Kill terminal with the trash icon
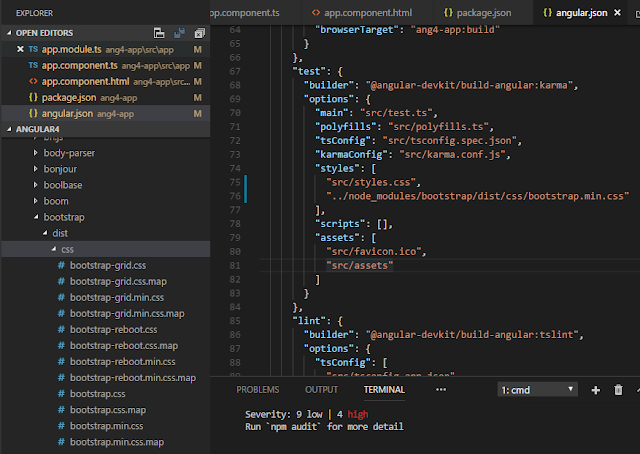The width and height of the screenshot is (640, 454). click(618, 390)
